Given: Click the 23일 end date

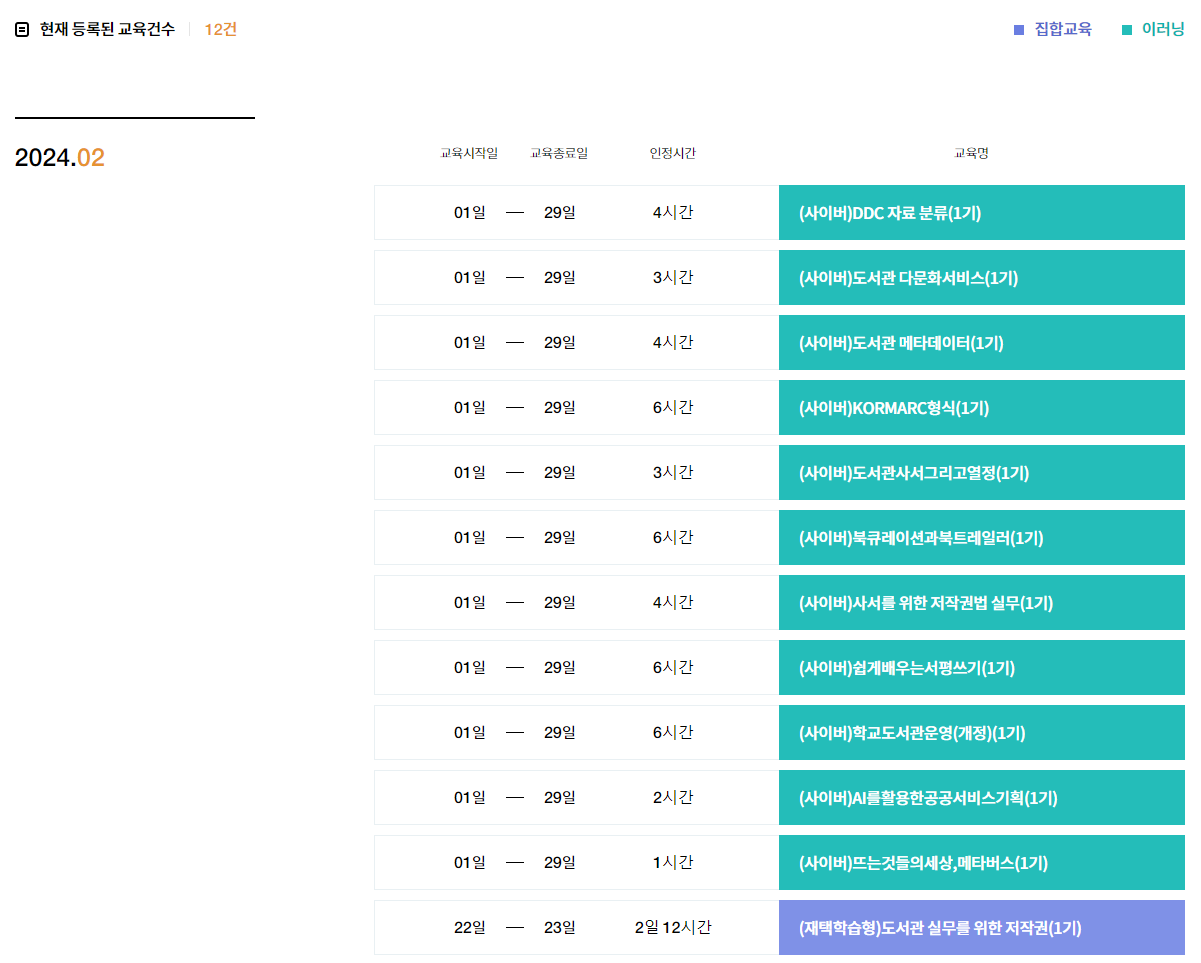Looking at the screenshot, I should click(560, 928).
